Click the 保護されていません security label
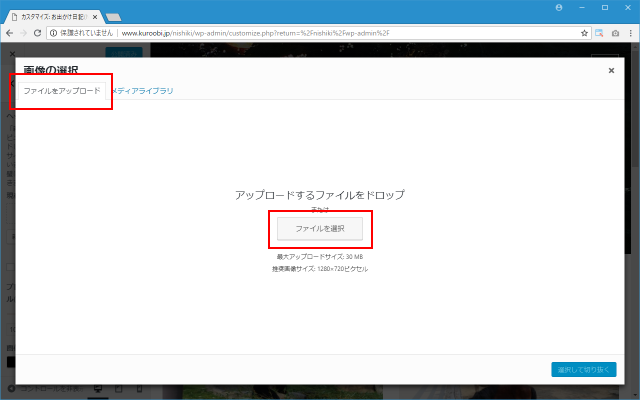 point(87,33)
